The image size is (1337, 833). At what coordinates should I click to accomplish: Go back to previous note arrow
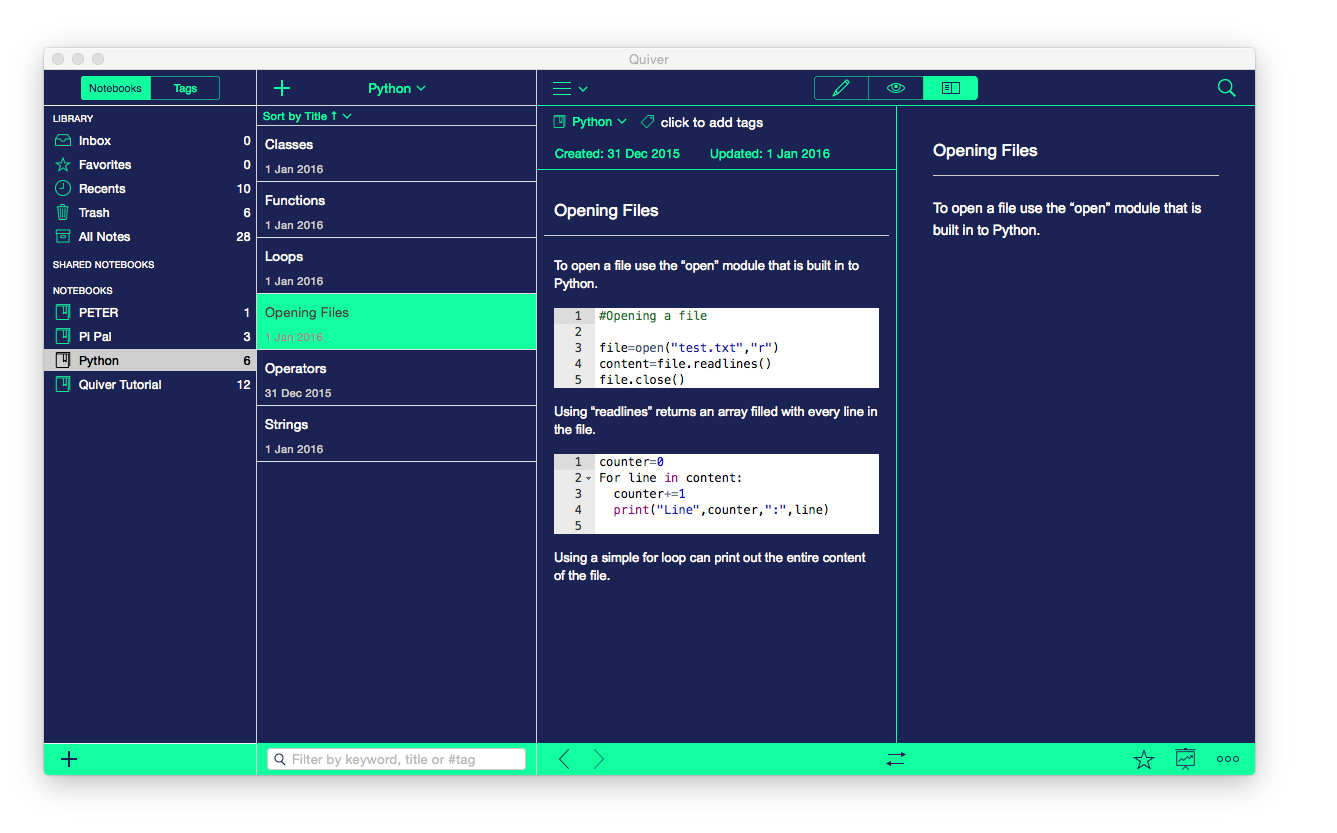click(x=564, y=759)
